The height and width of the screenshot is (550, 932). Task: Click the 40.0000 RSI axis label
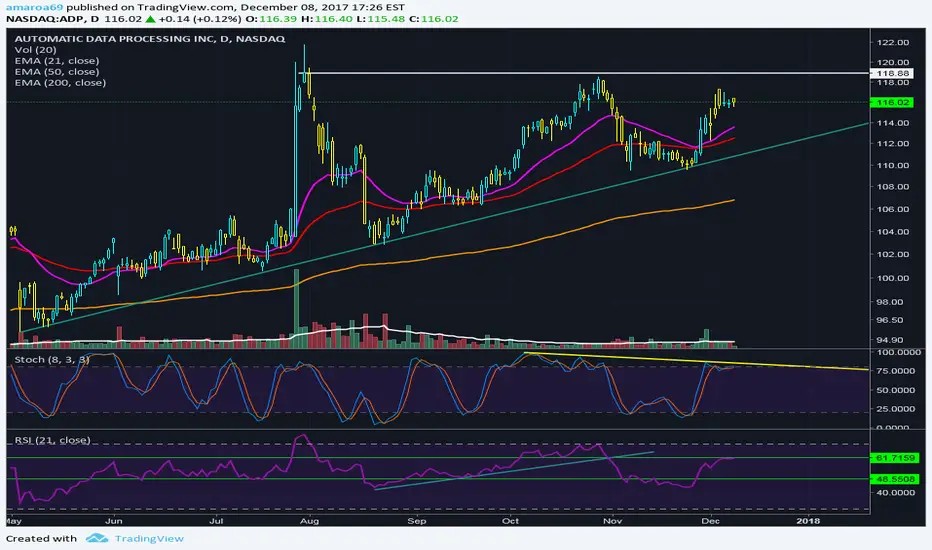pyautogui.click(x=896, y=492)
